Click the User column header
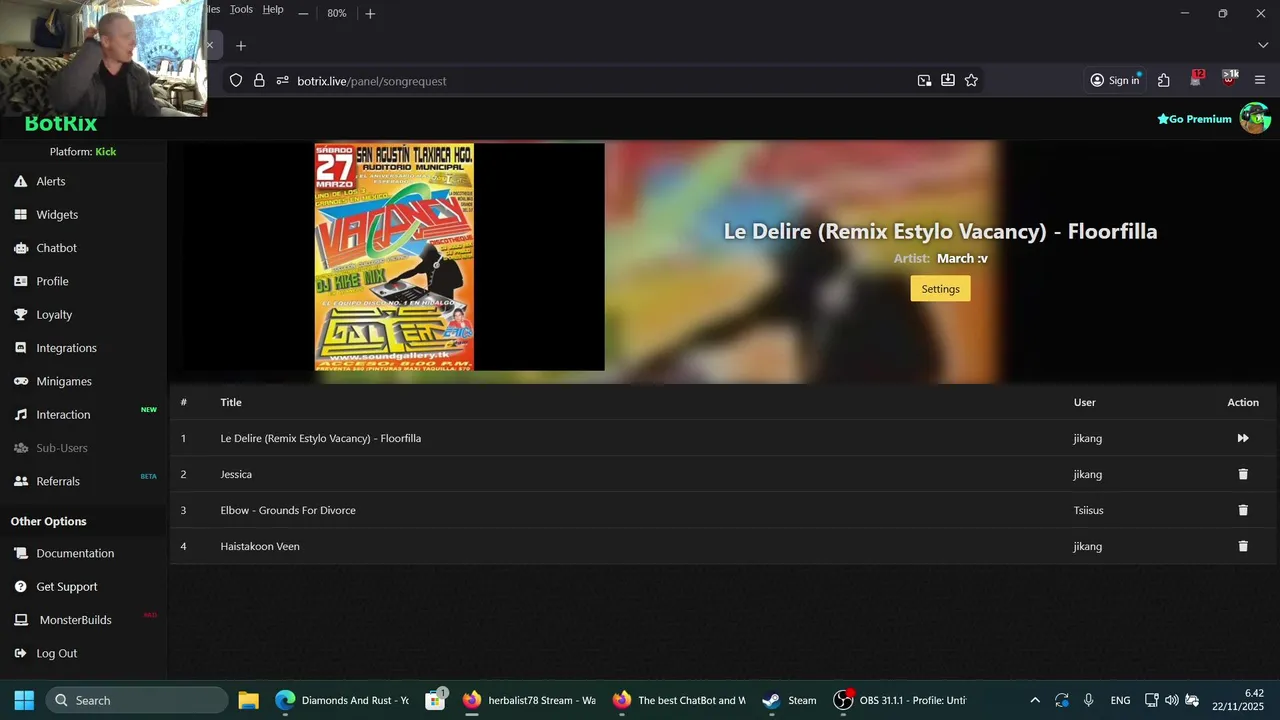This screenshot has height=720, width=1280. 1084,402
